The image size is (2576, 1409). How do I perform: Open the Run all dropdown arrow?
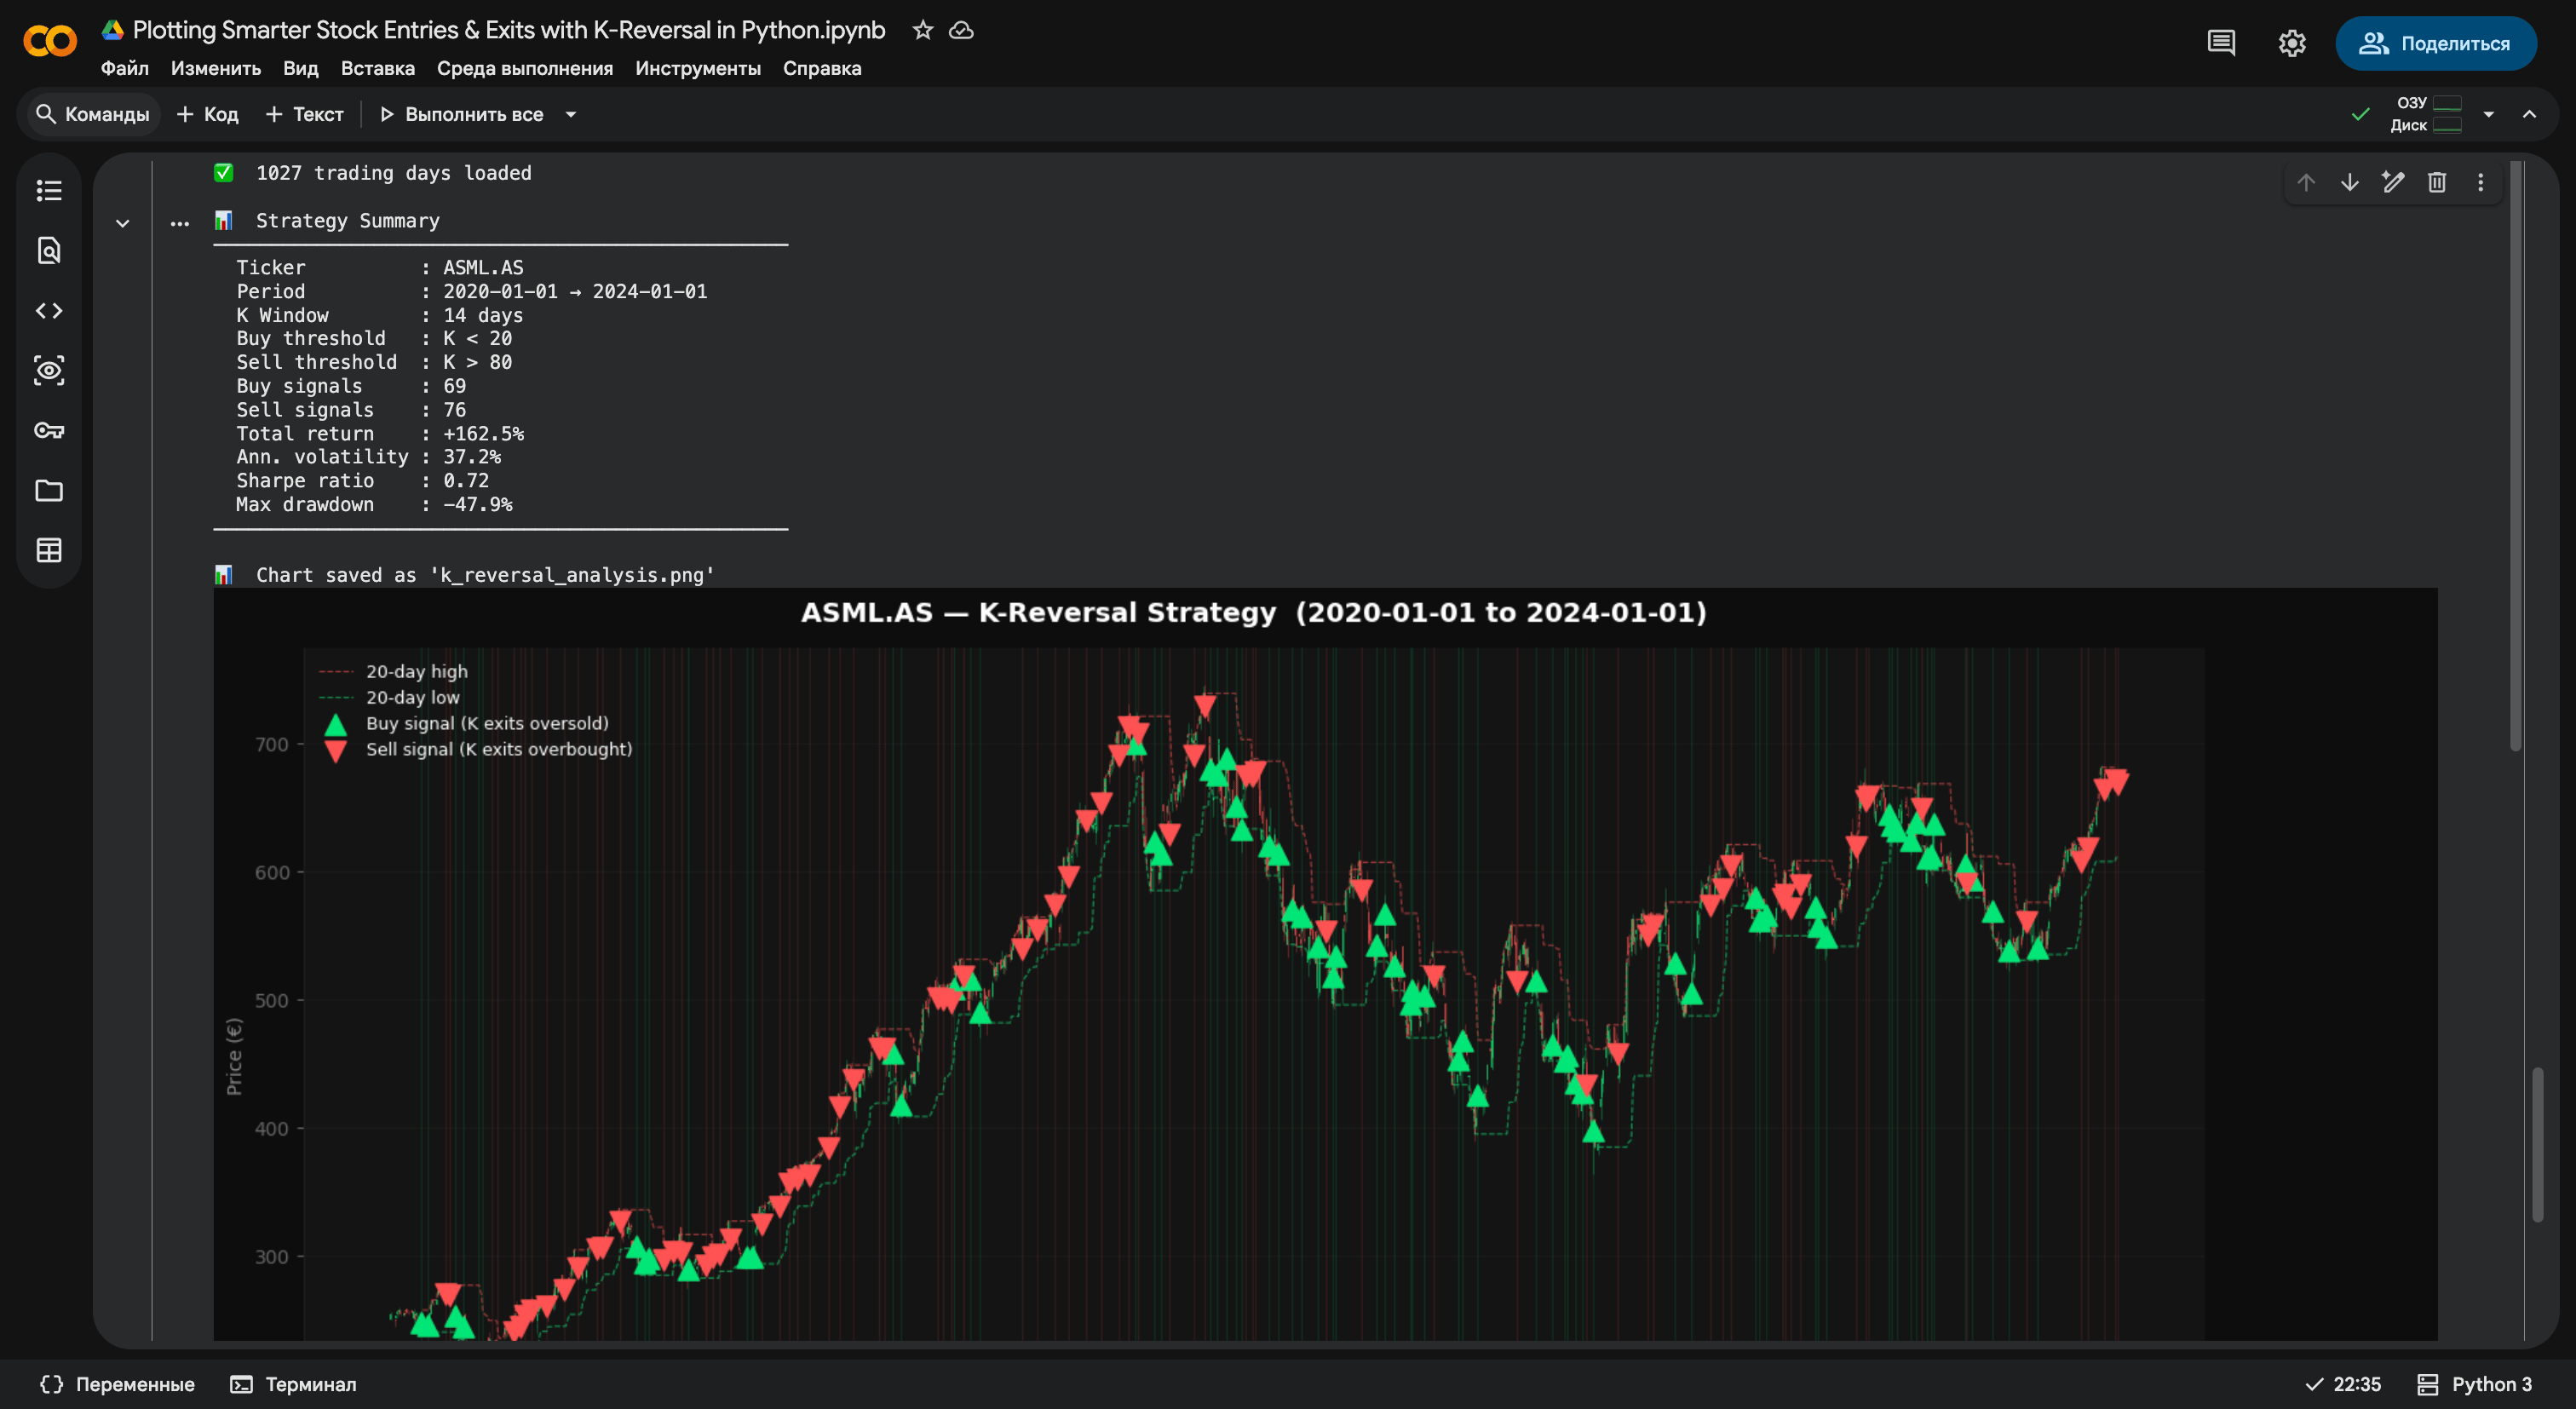[571, 114]
